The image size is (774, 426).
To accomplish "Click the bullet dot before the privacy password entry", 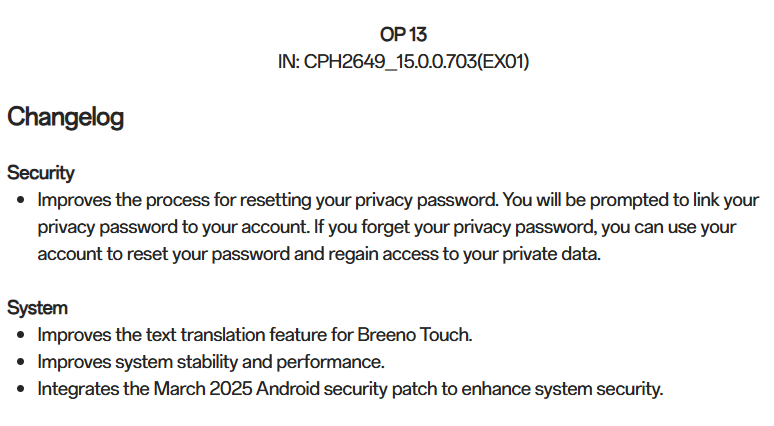I will [22, 200].
